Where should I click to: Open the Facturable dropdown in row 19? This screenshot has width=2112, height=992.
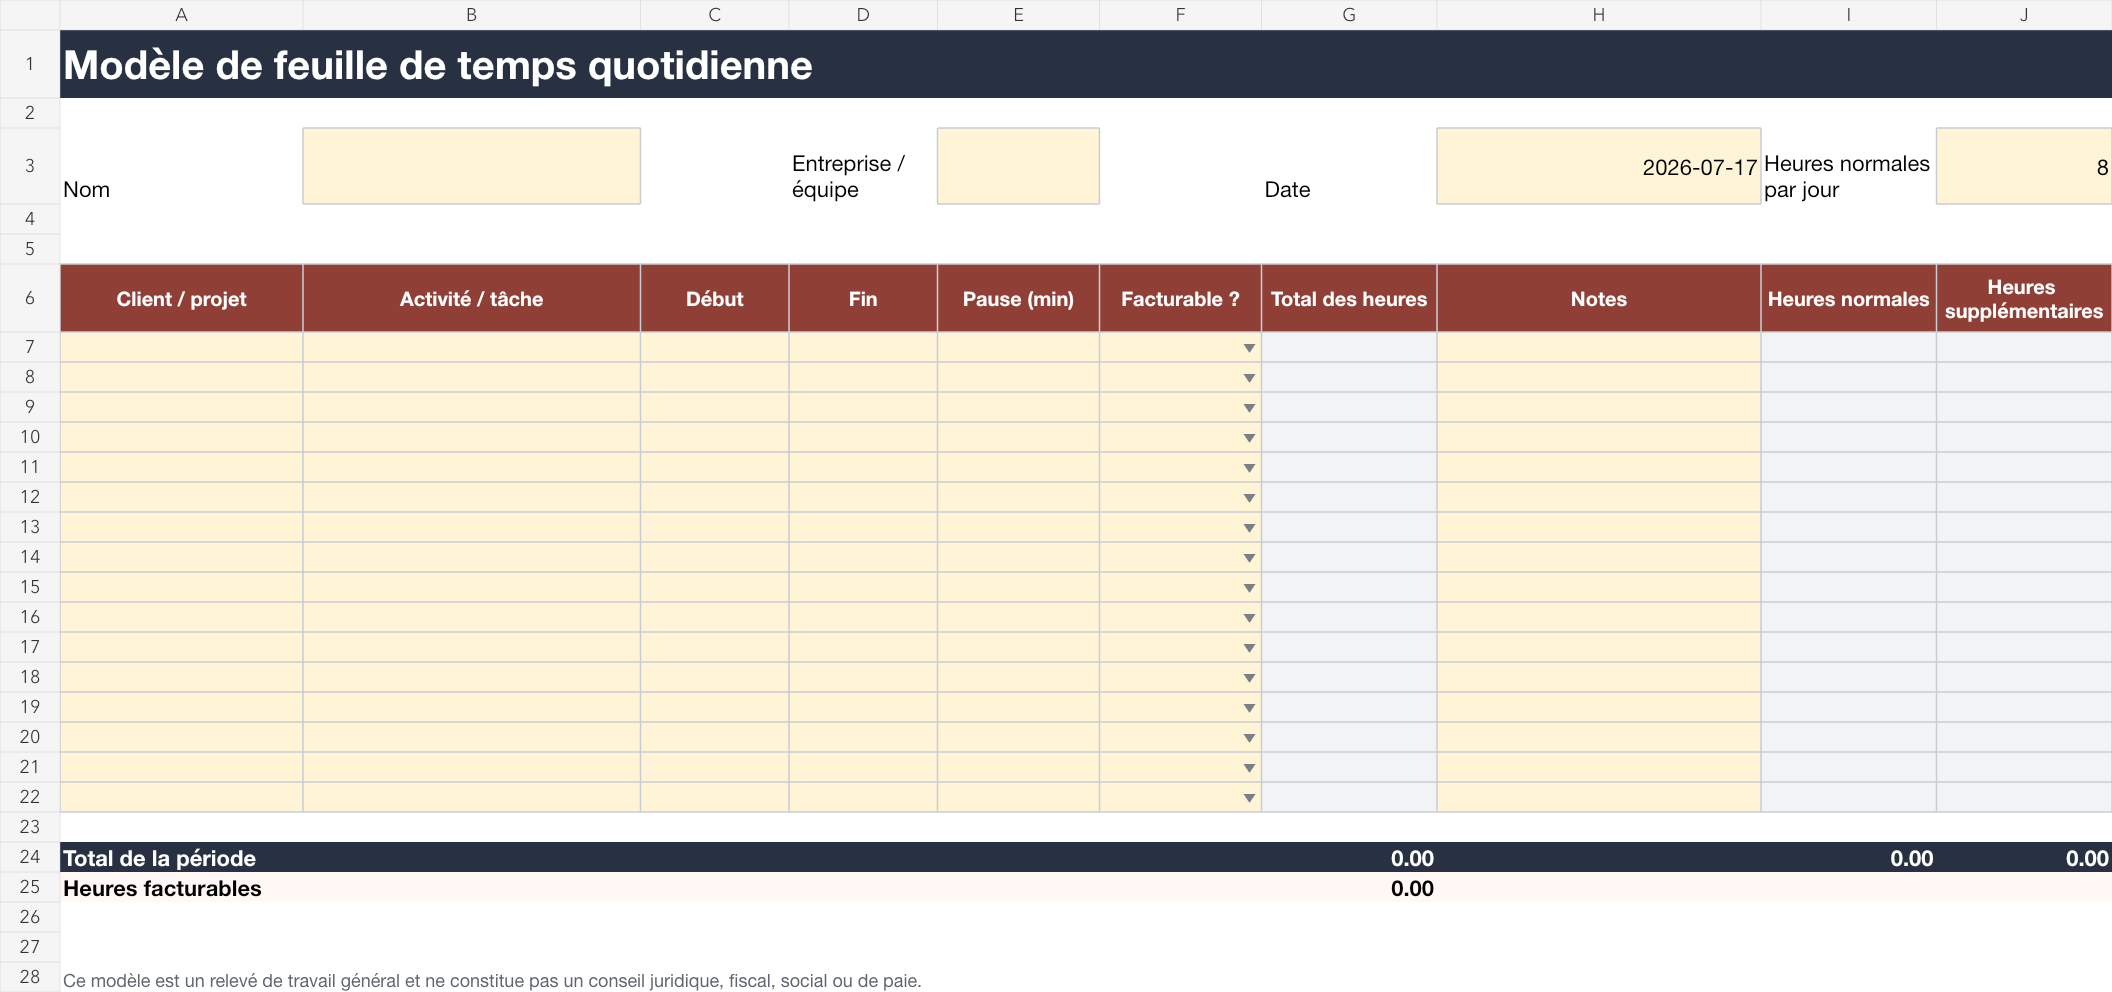[1249, 708]
